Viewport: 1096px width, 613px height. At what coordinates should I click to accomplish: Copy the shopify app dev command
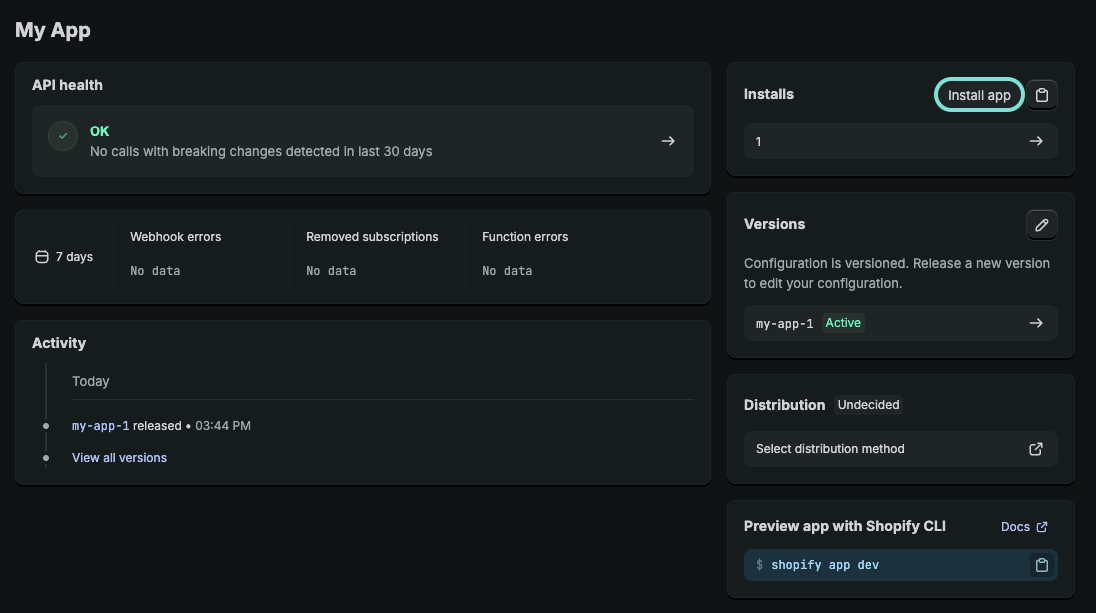point(1042,565)
